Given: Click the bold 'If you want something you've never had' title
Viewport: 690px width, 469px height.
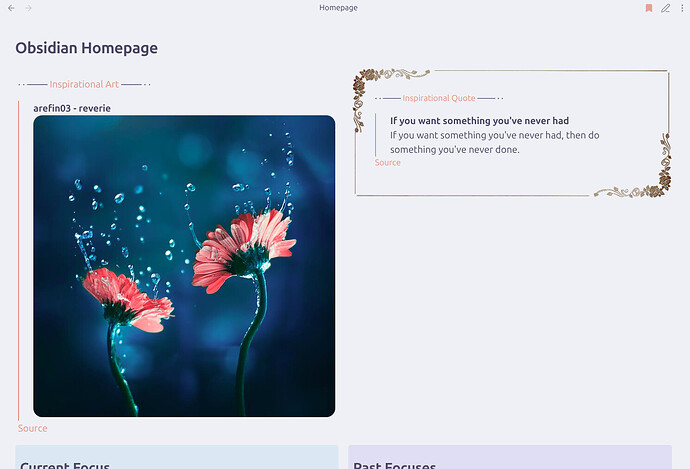Looking at the screenshot, I should (479, 121).
